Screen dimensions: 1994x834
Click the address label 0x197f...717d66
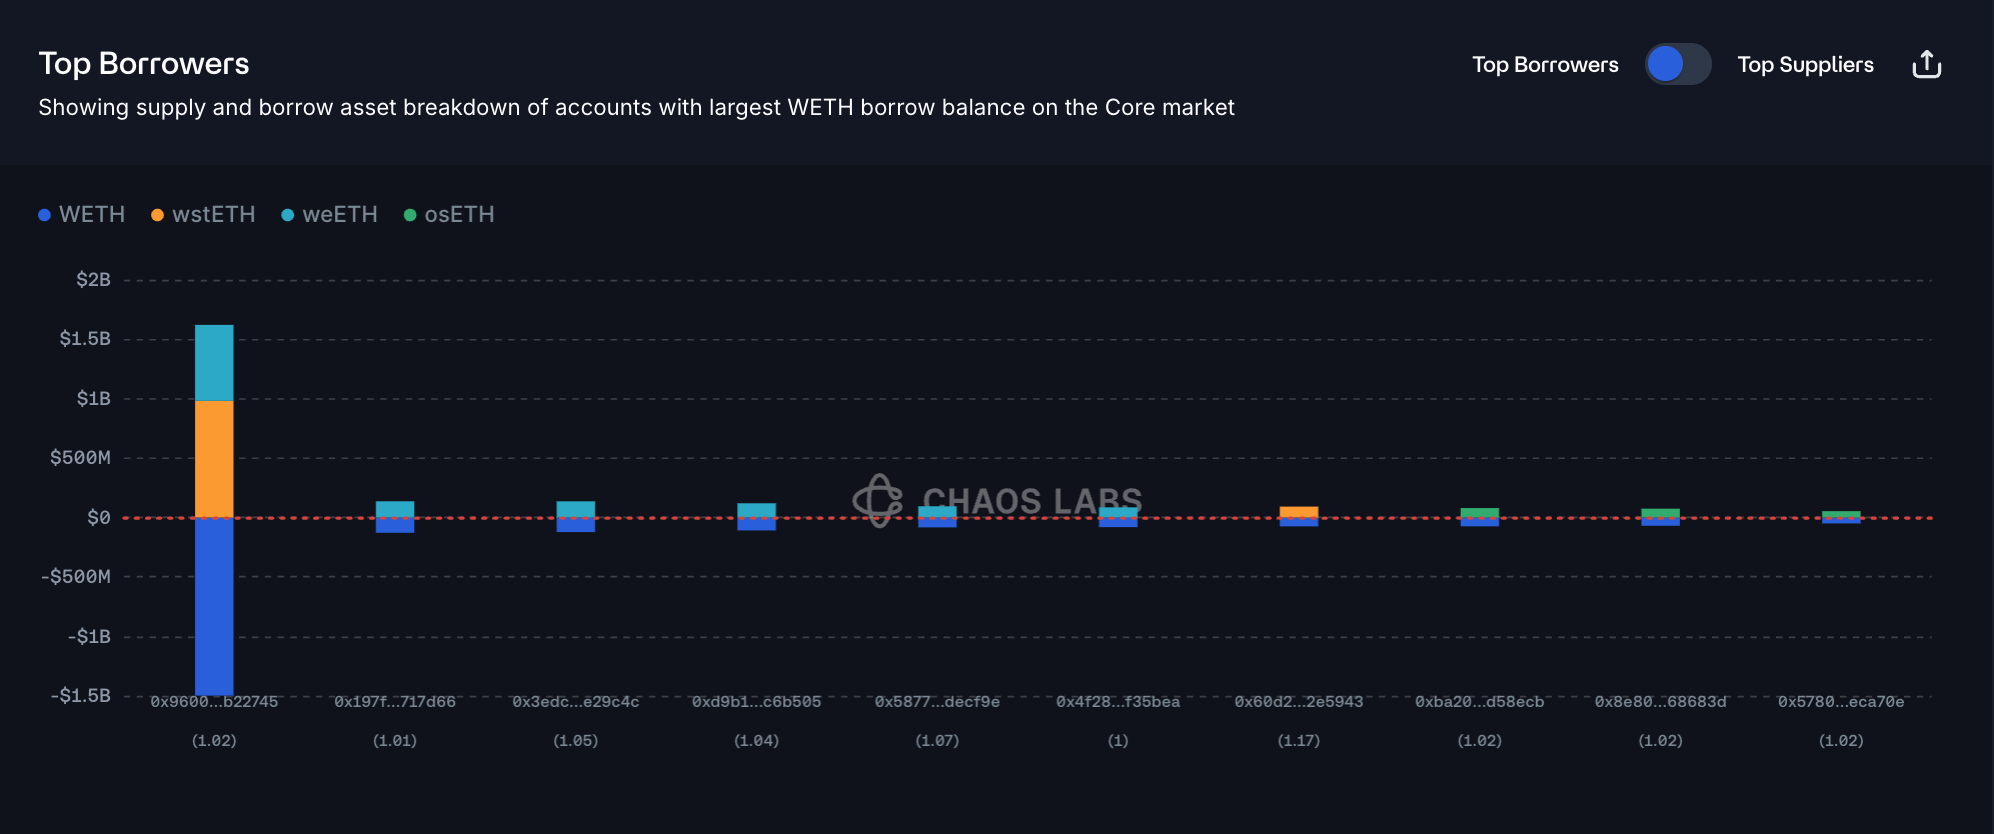[395, 702]
